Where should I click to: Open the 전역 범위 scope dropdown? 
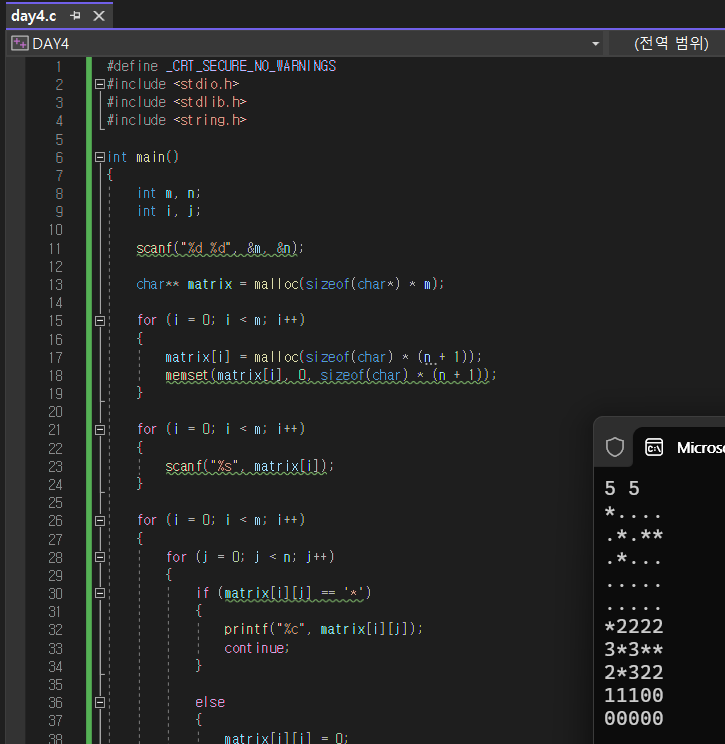tap(671, 44)
